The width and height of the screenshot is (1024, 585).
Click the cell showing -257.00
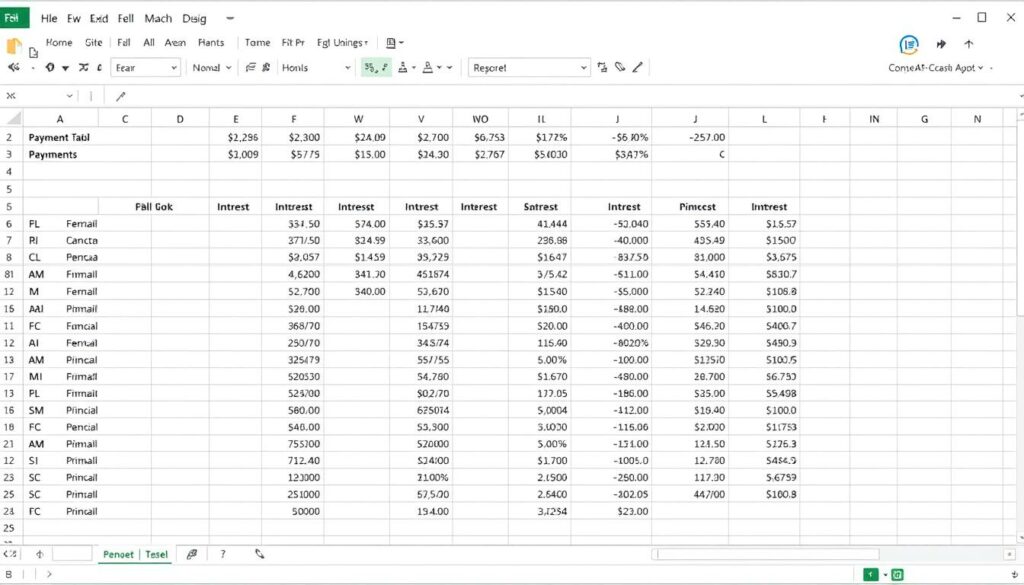tap(690, 138)
